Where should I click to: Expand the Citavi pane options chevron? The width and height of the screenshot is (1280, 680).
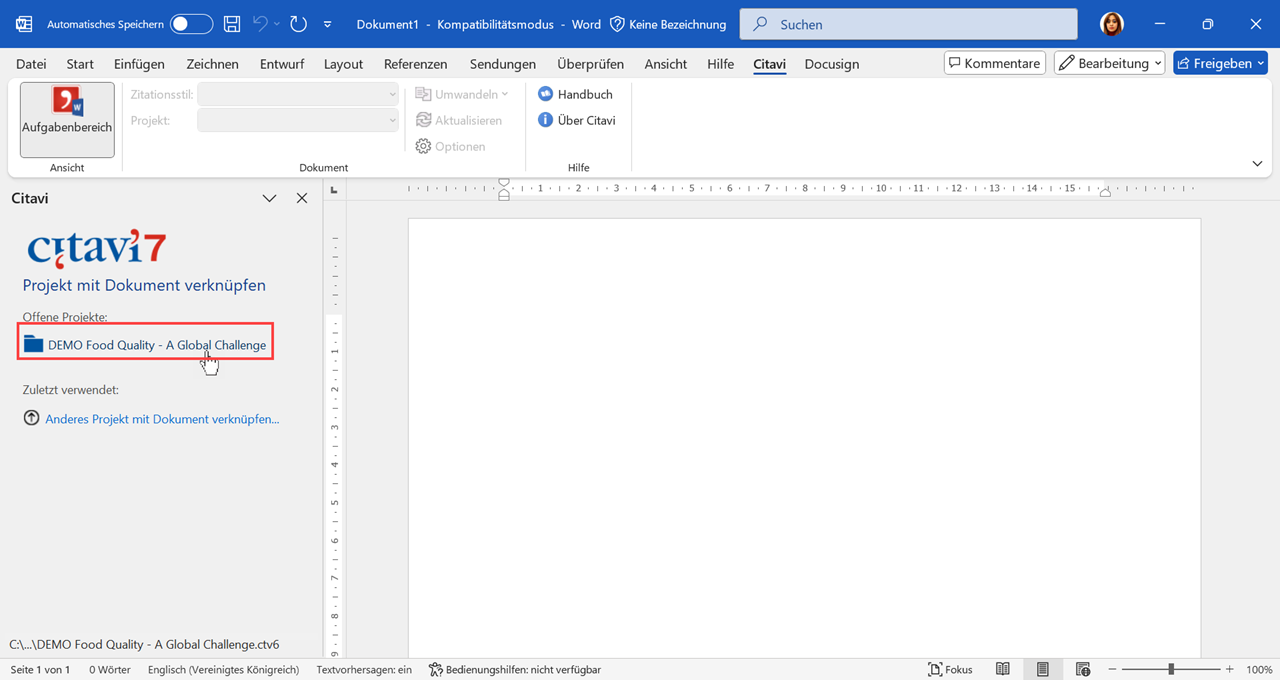pyautogui.click(x=269, y=198)
